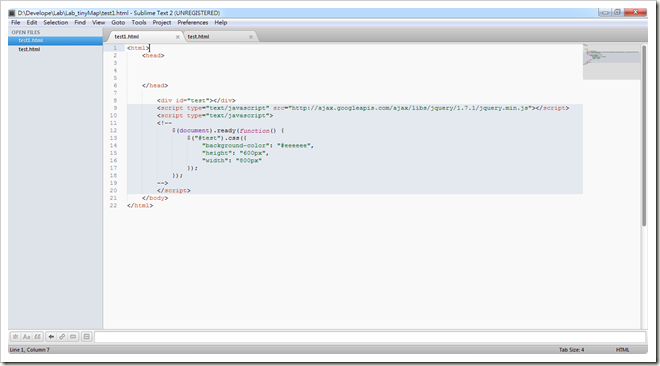Open the Help menu
Viewport: 660px width, 366px height.
[221, 23]
